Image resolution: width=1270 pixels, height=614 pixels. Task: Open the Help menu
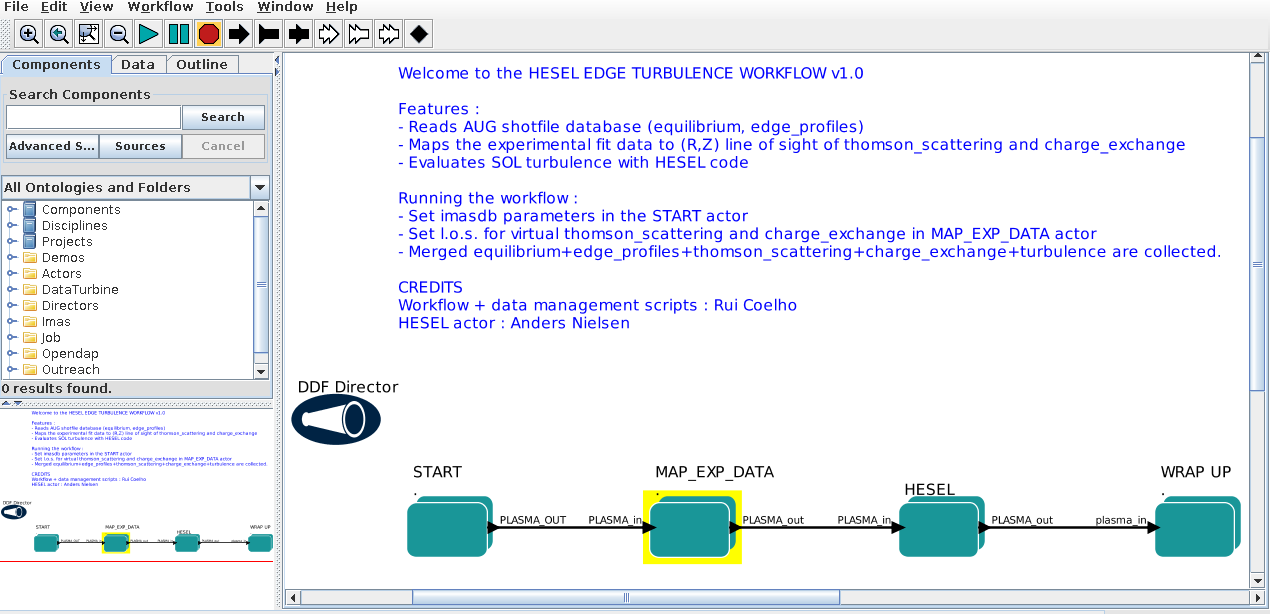[x=342, y=7]
